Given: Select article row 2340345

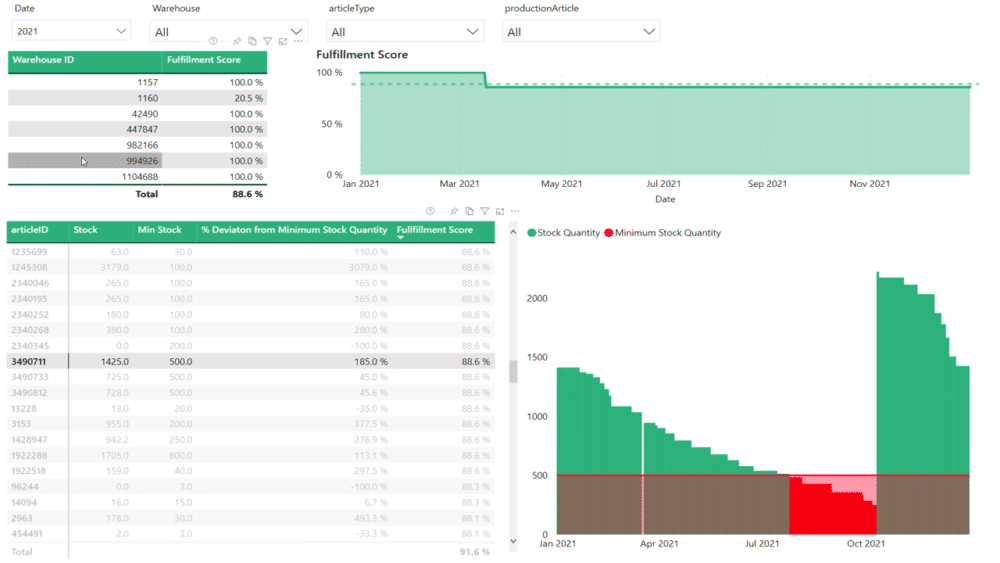Looking at the screenshot, I should point(251,346).
